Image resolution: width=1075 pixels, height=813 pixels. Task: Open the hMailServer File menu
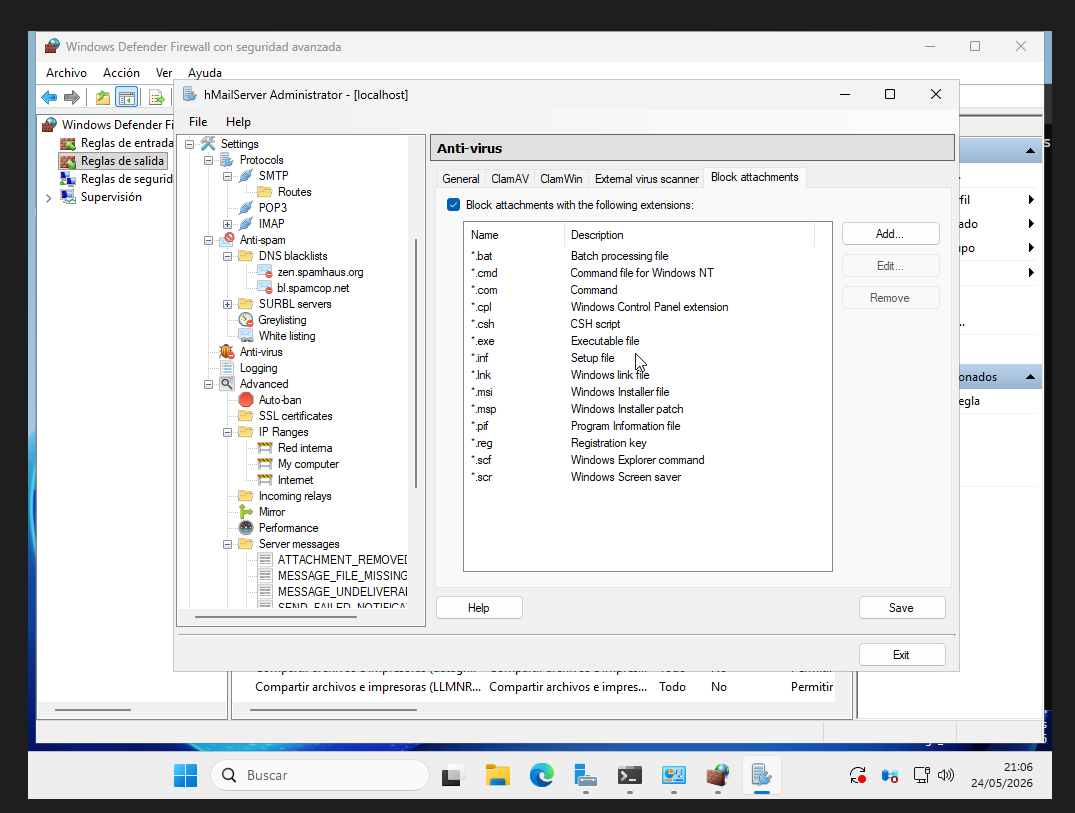click(x=198, y=122)
